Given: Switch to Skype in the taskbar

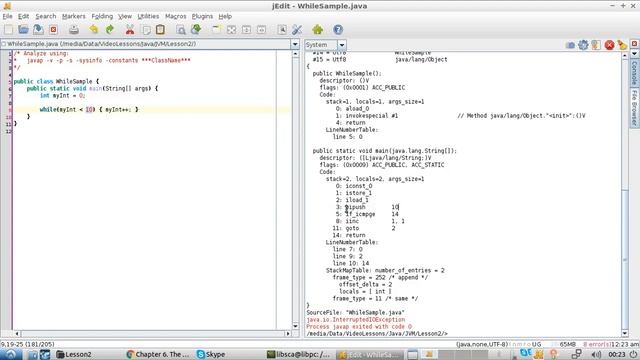Looking at the screenshot, I should click(x=211, y=354).
